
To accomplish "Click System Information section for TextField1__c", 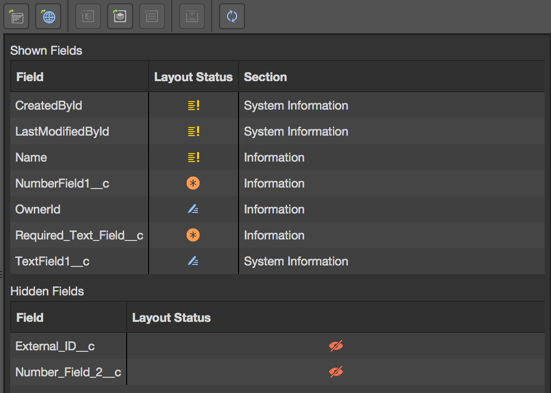I will click(x=296, y=261).
